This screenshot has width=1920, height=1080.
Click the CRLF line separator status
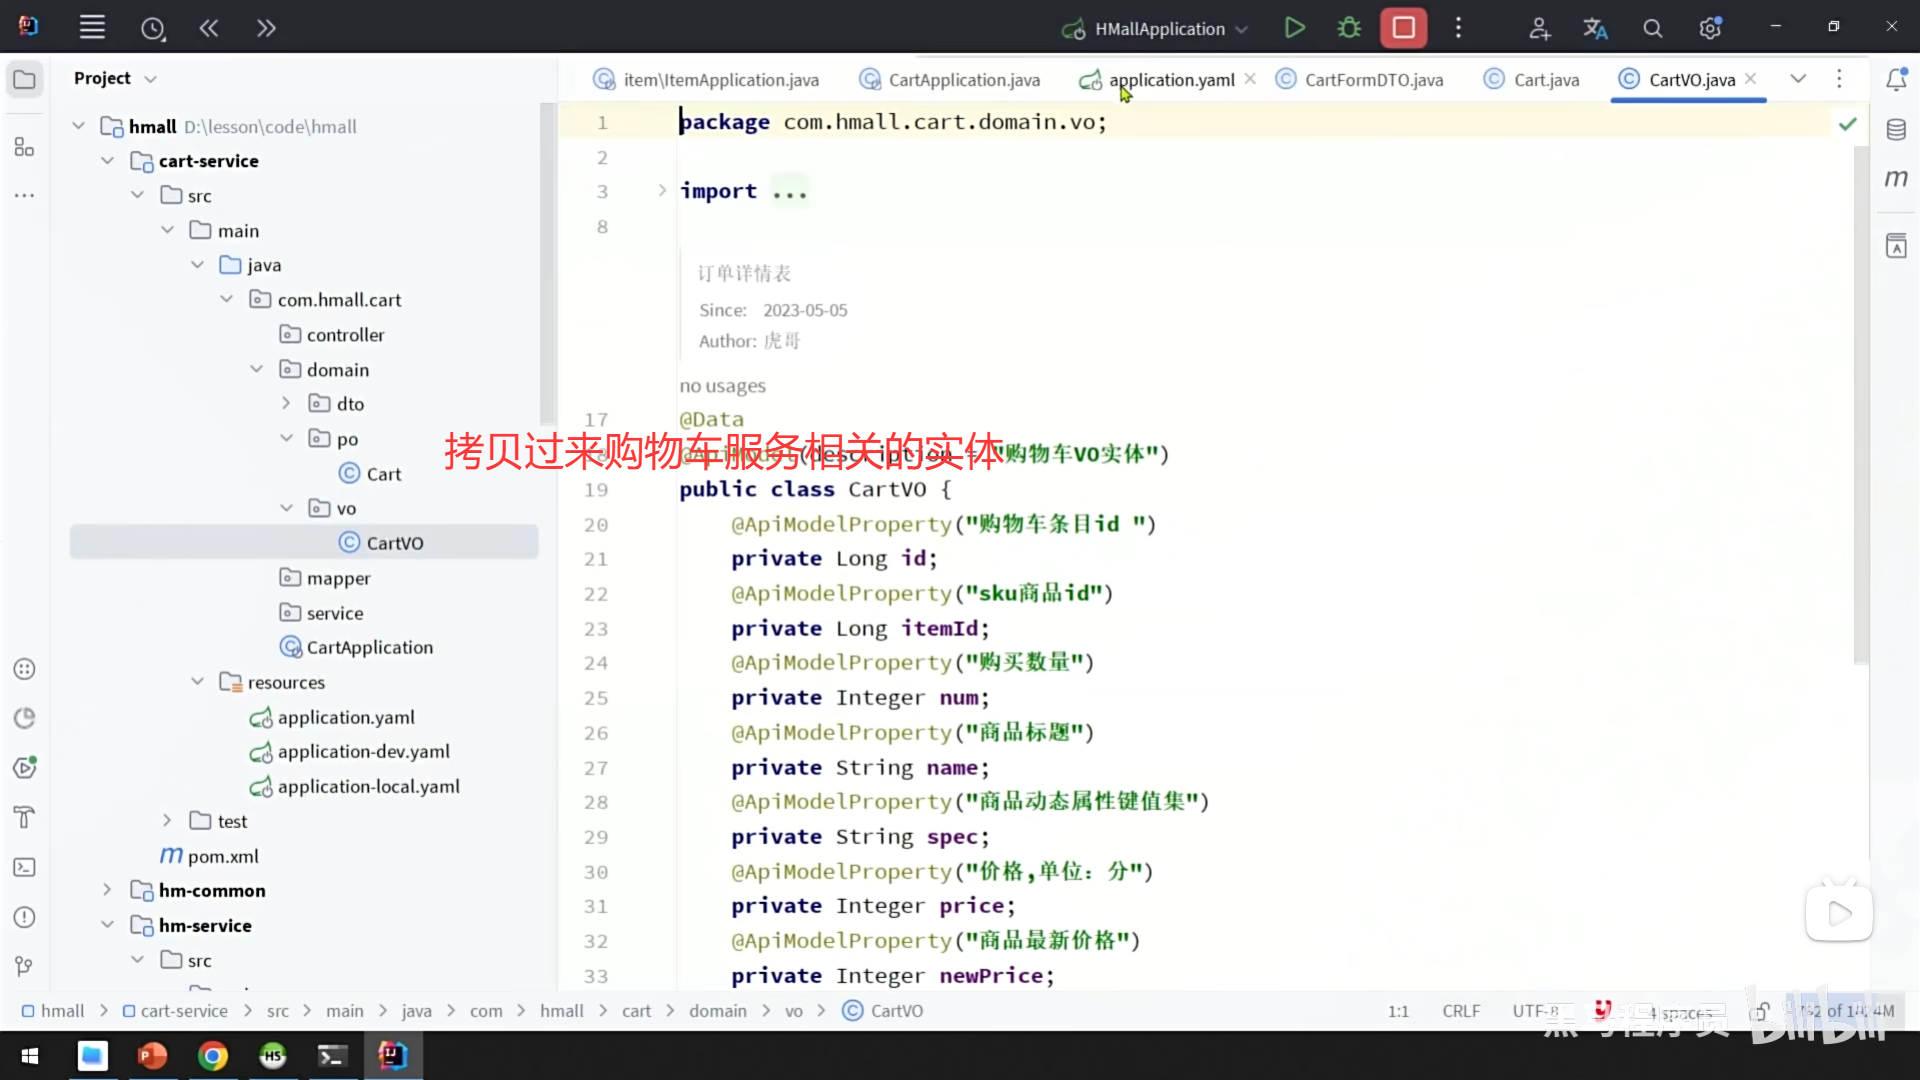tap(1460, 1011)
